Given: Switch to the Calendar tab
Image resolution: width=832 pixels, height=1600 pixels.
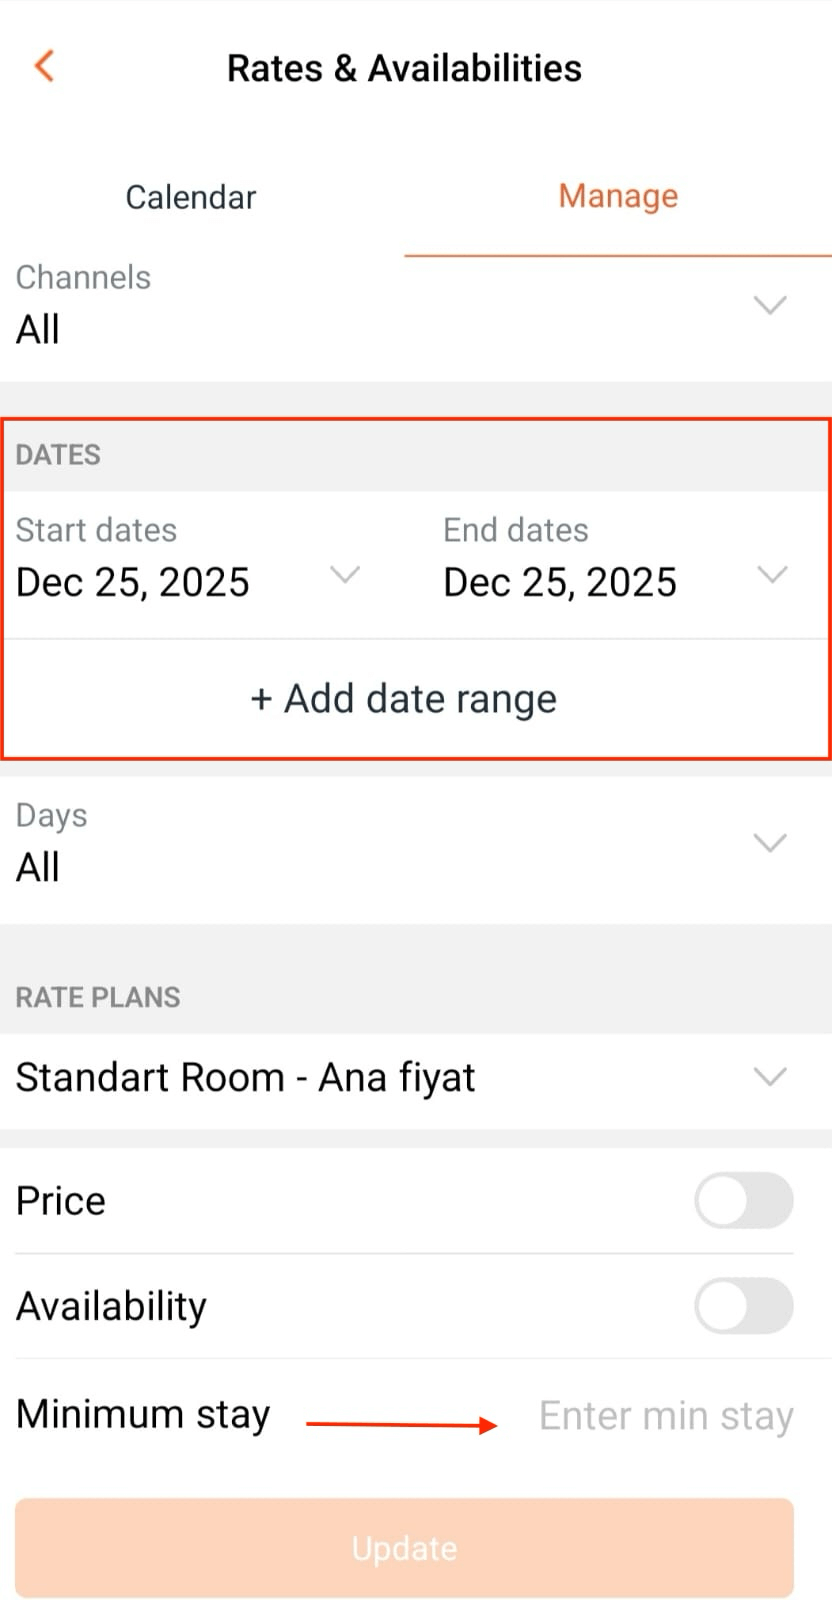Looking at the screenshot, I should click(x=191, y=197).
